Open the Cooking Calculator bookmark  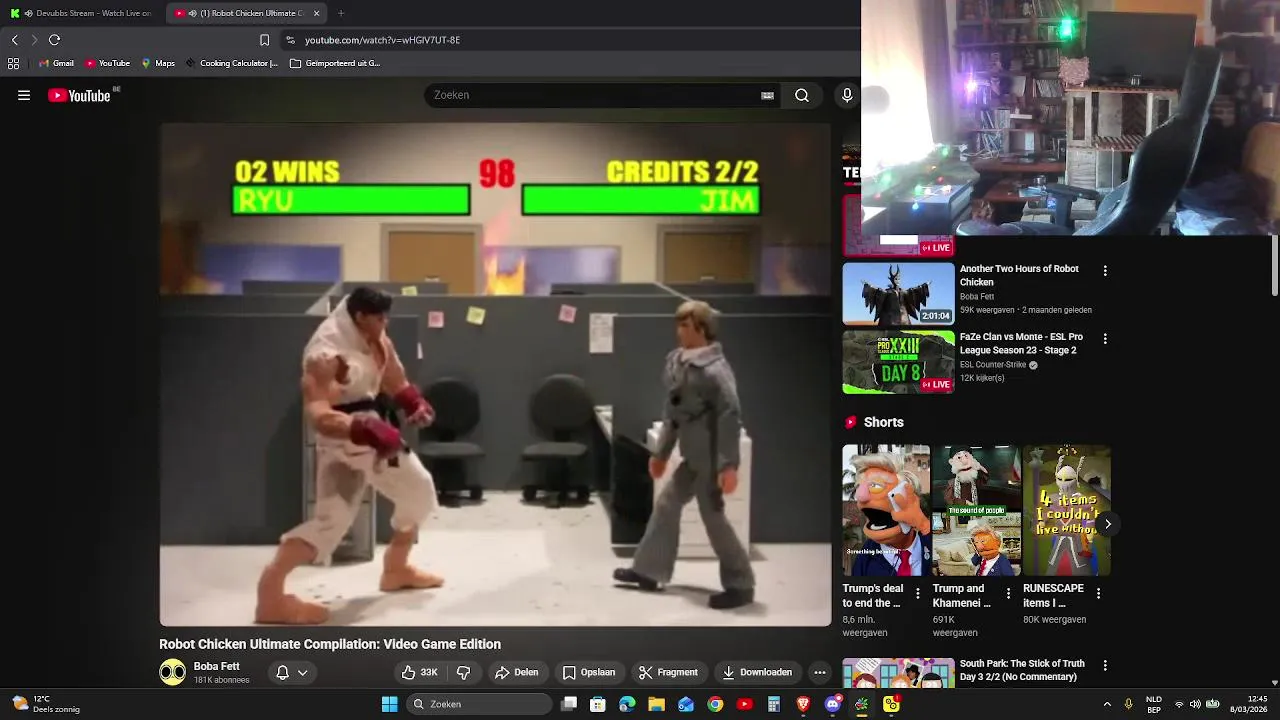click(x=232, y=63)
